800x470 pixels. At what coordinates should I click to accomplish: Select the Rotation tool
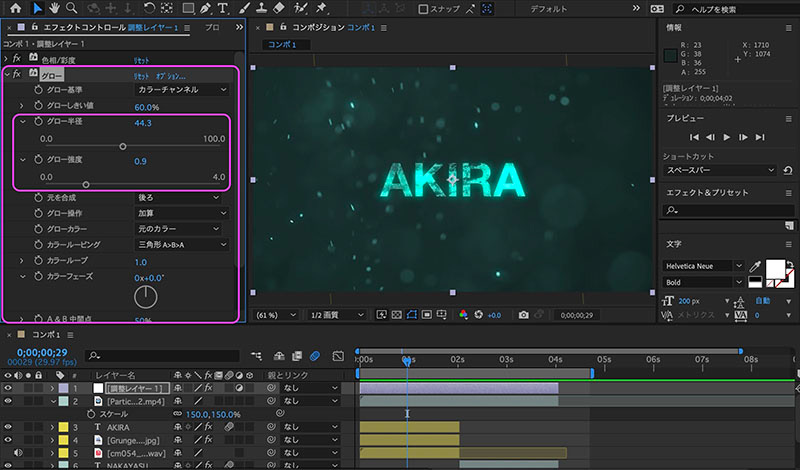pos(149,8)
